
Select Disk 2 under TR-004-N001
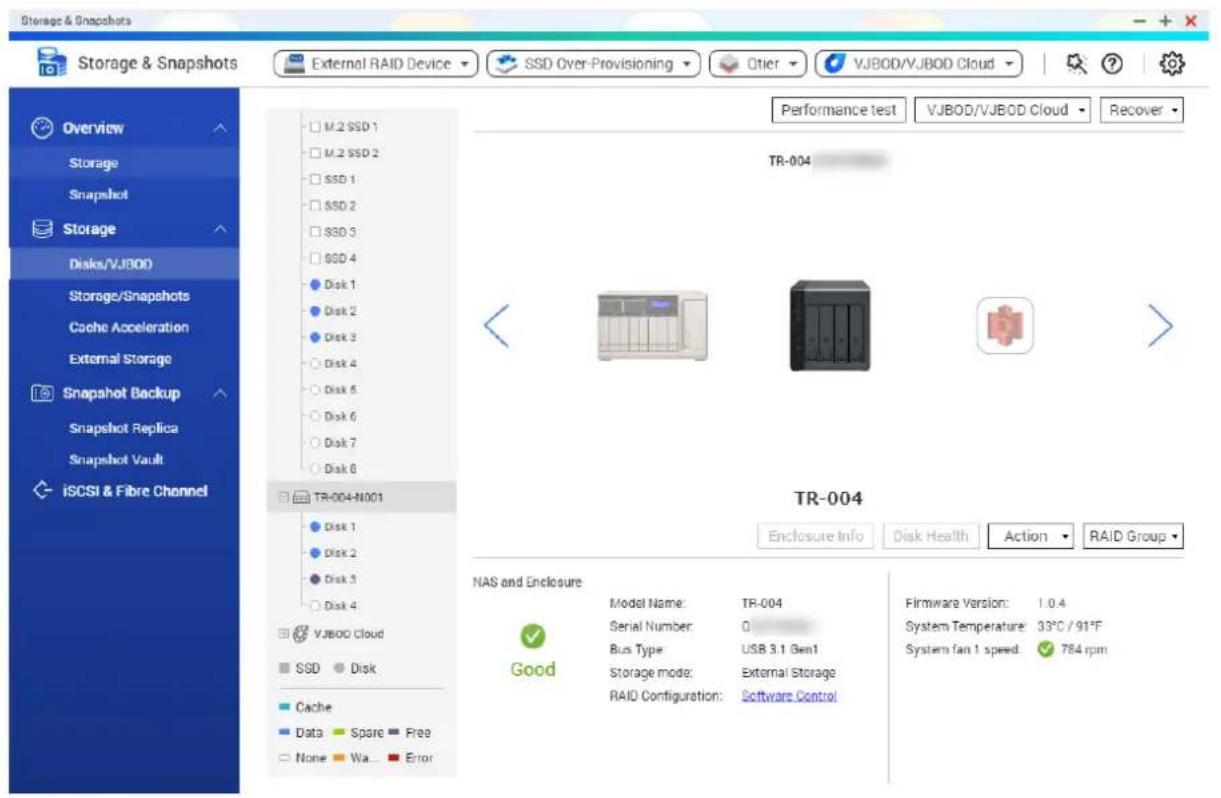[x=333, y=552]
